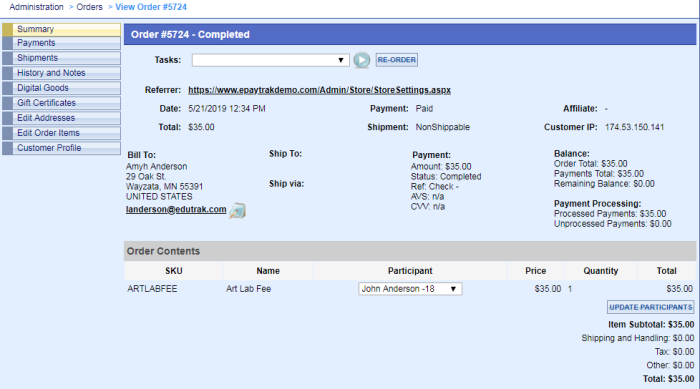Image resolution: width=700 pixels, height=389 pixels.
Task: Select the Art Lab Fee name cell
Action: click(x=248, y=289)
